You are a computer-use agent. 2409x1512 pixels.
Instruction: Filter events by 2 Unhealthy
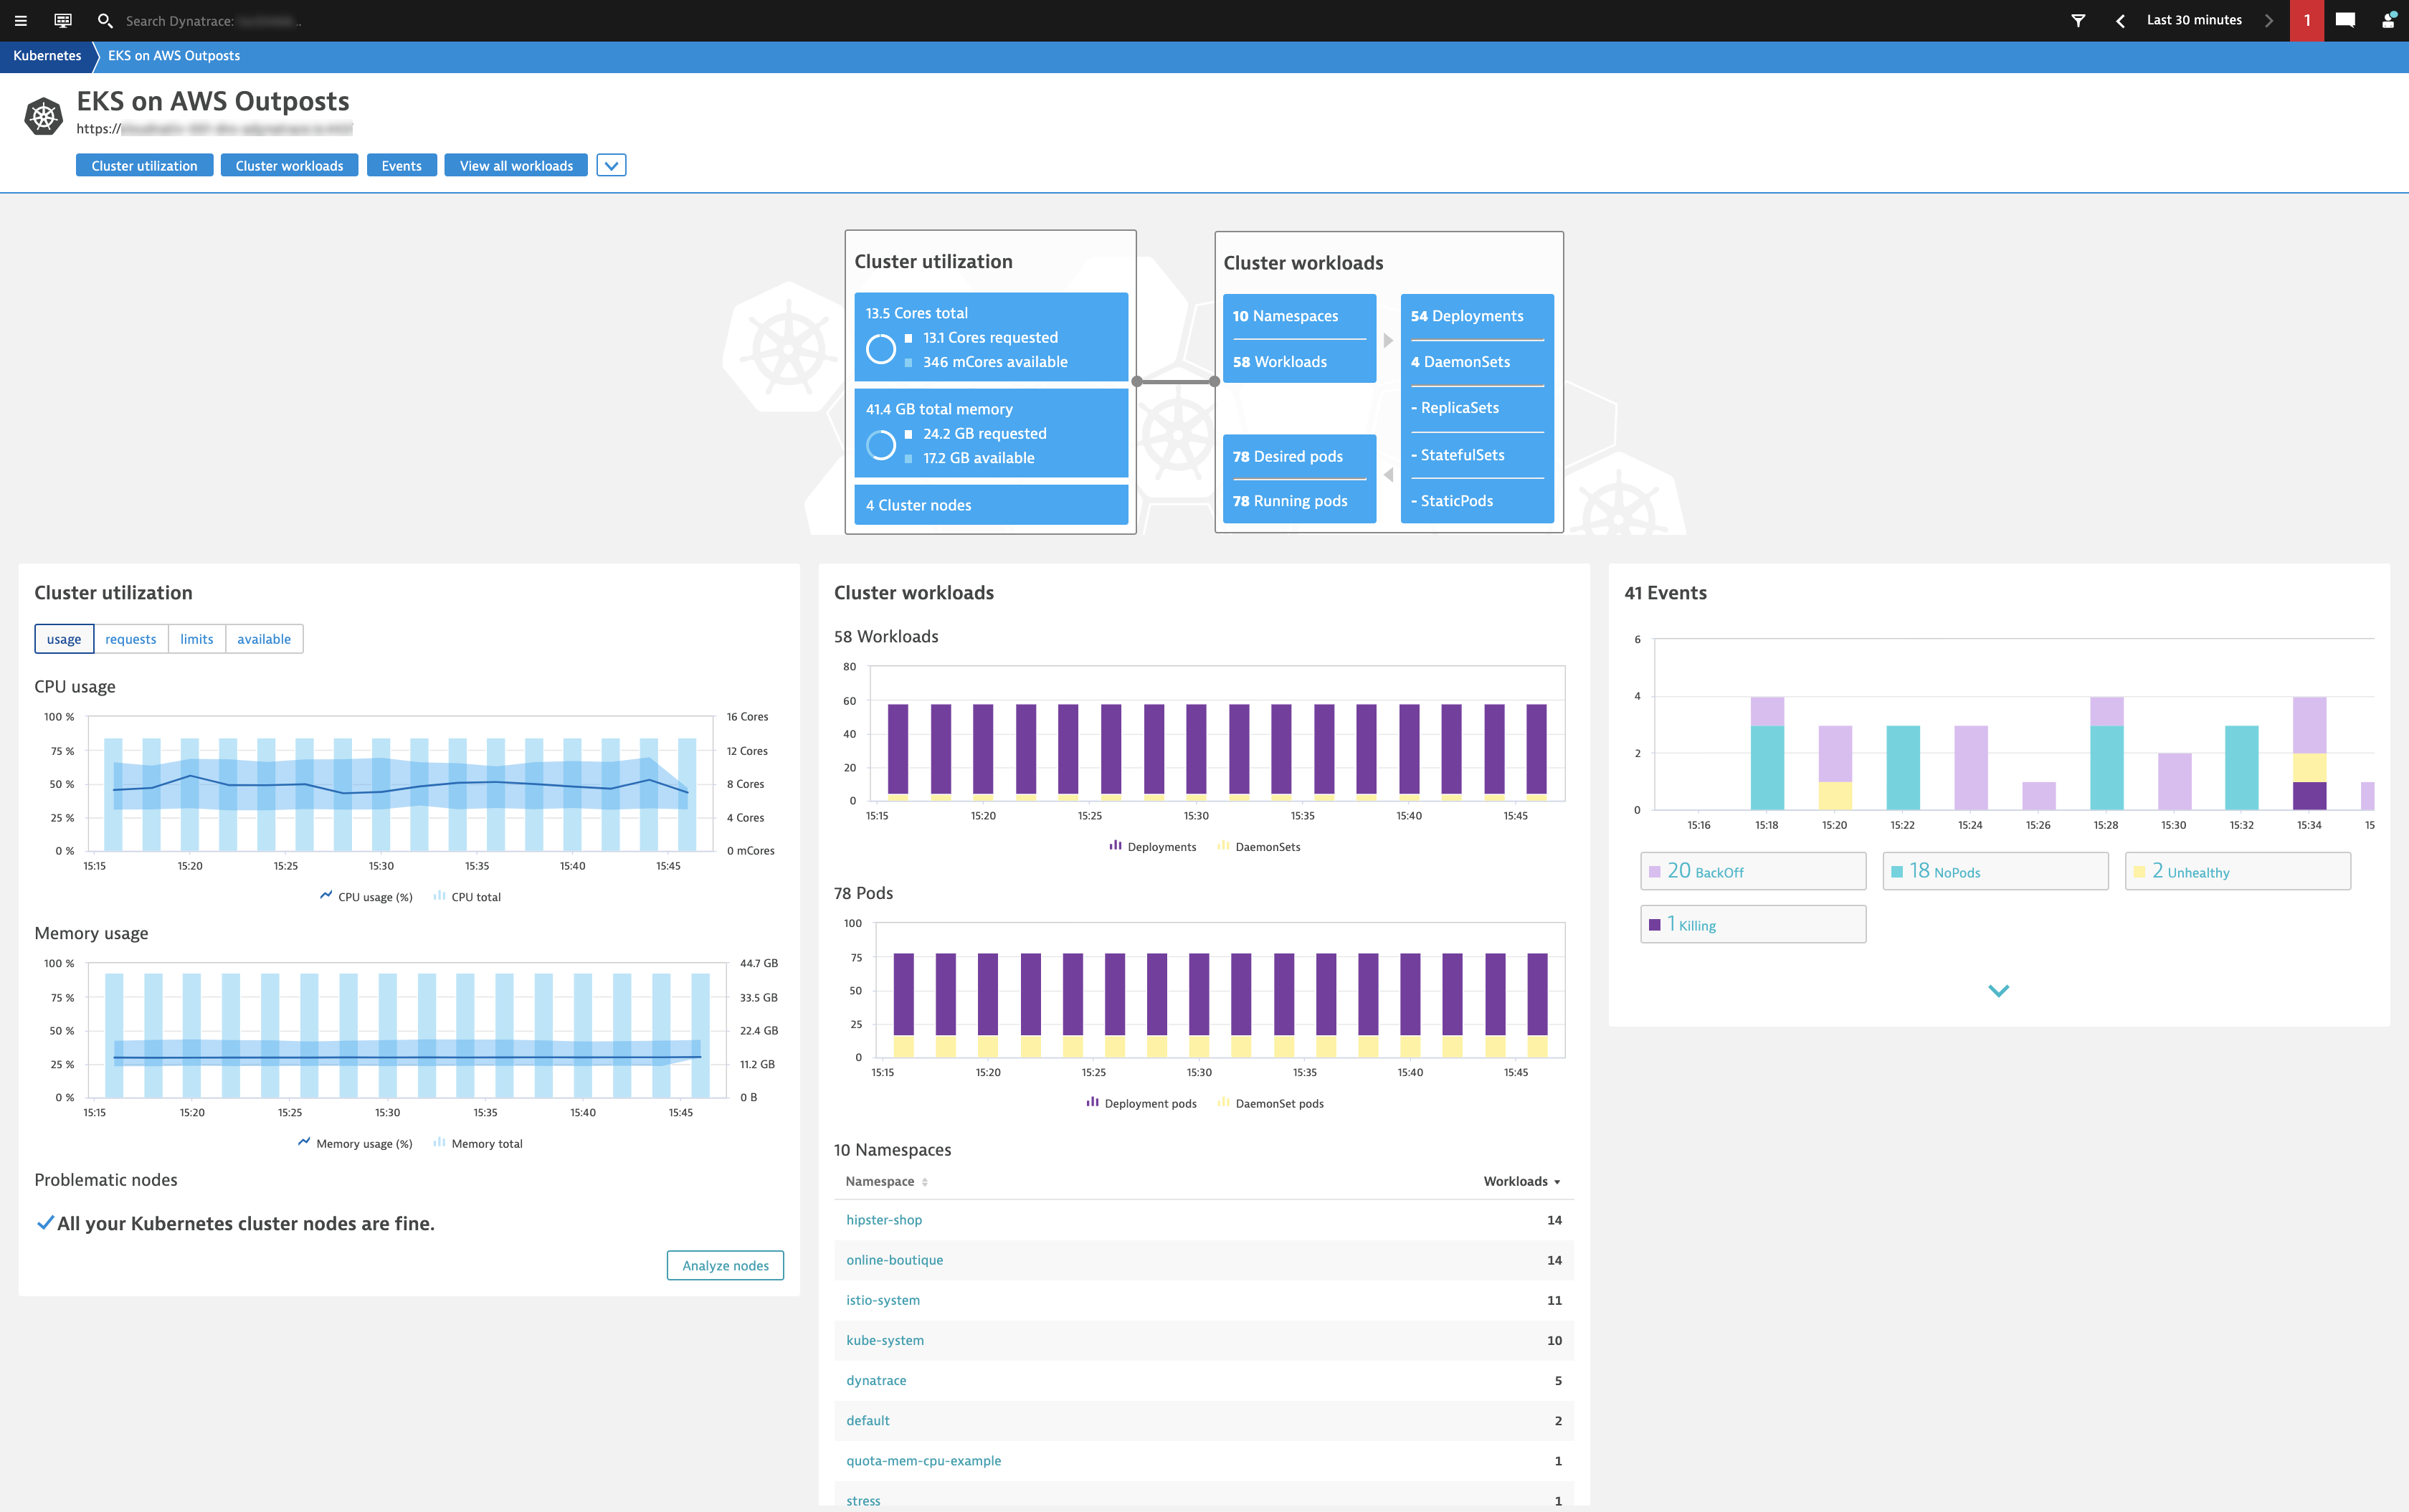point(2237,871)
